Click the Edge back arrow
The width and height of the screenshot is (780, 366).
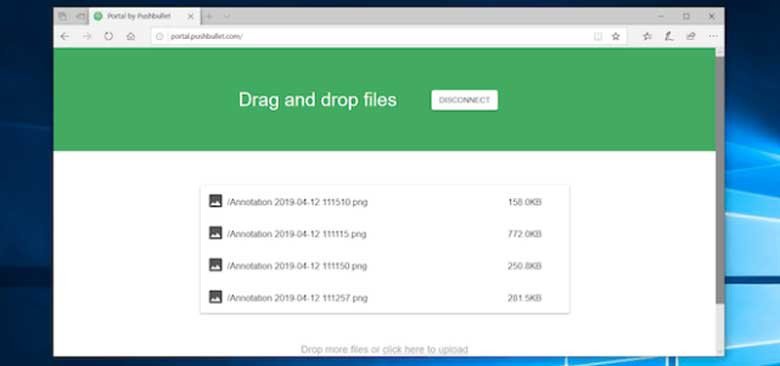click(64, 36)
